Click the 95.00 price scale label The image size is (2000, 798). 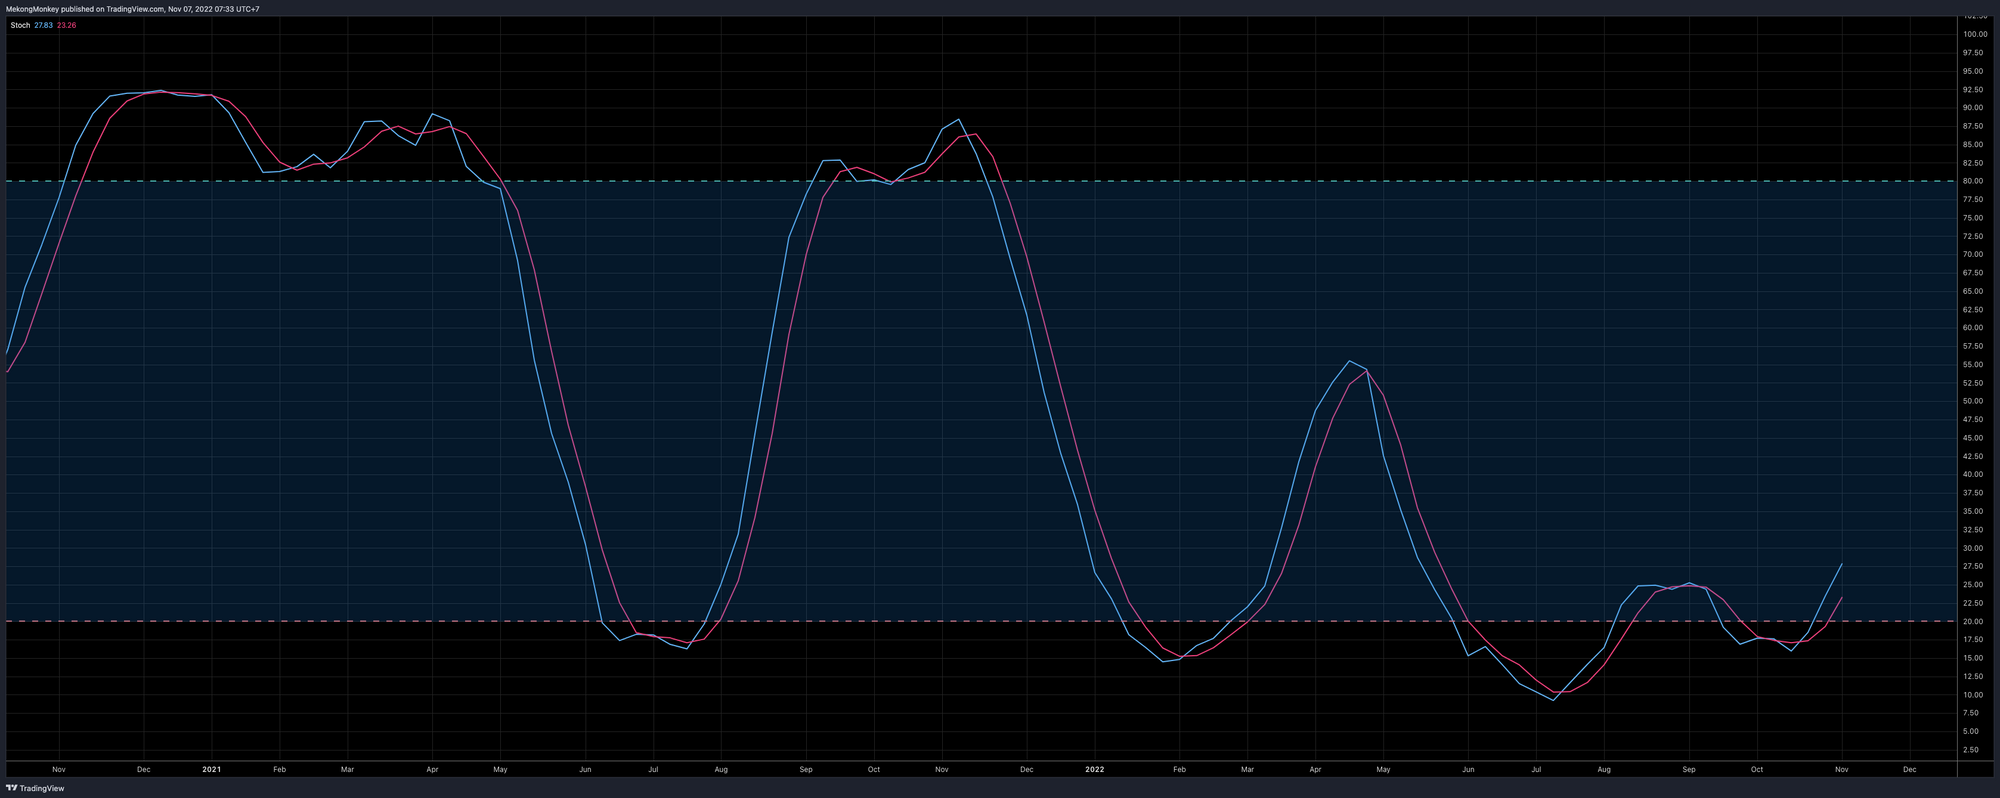(1972, 71)
